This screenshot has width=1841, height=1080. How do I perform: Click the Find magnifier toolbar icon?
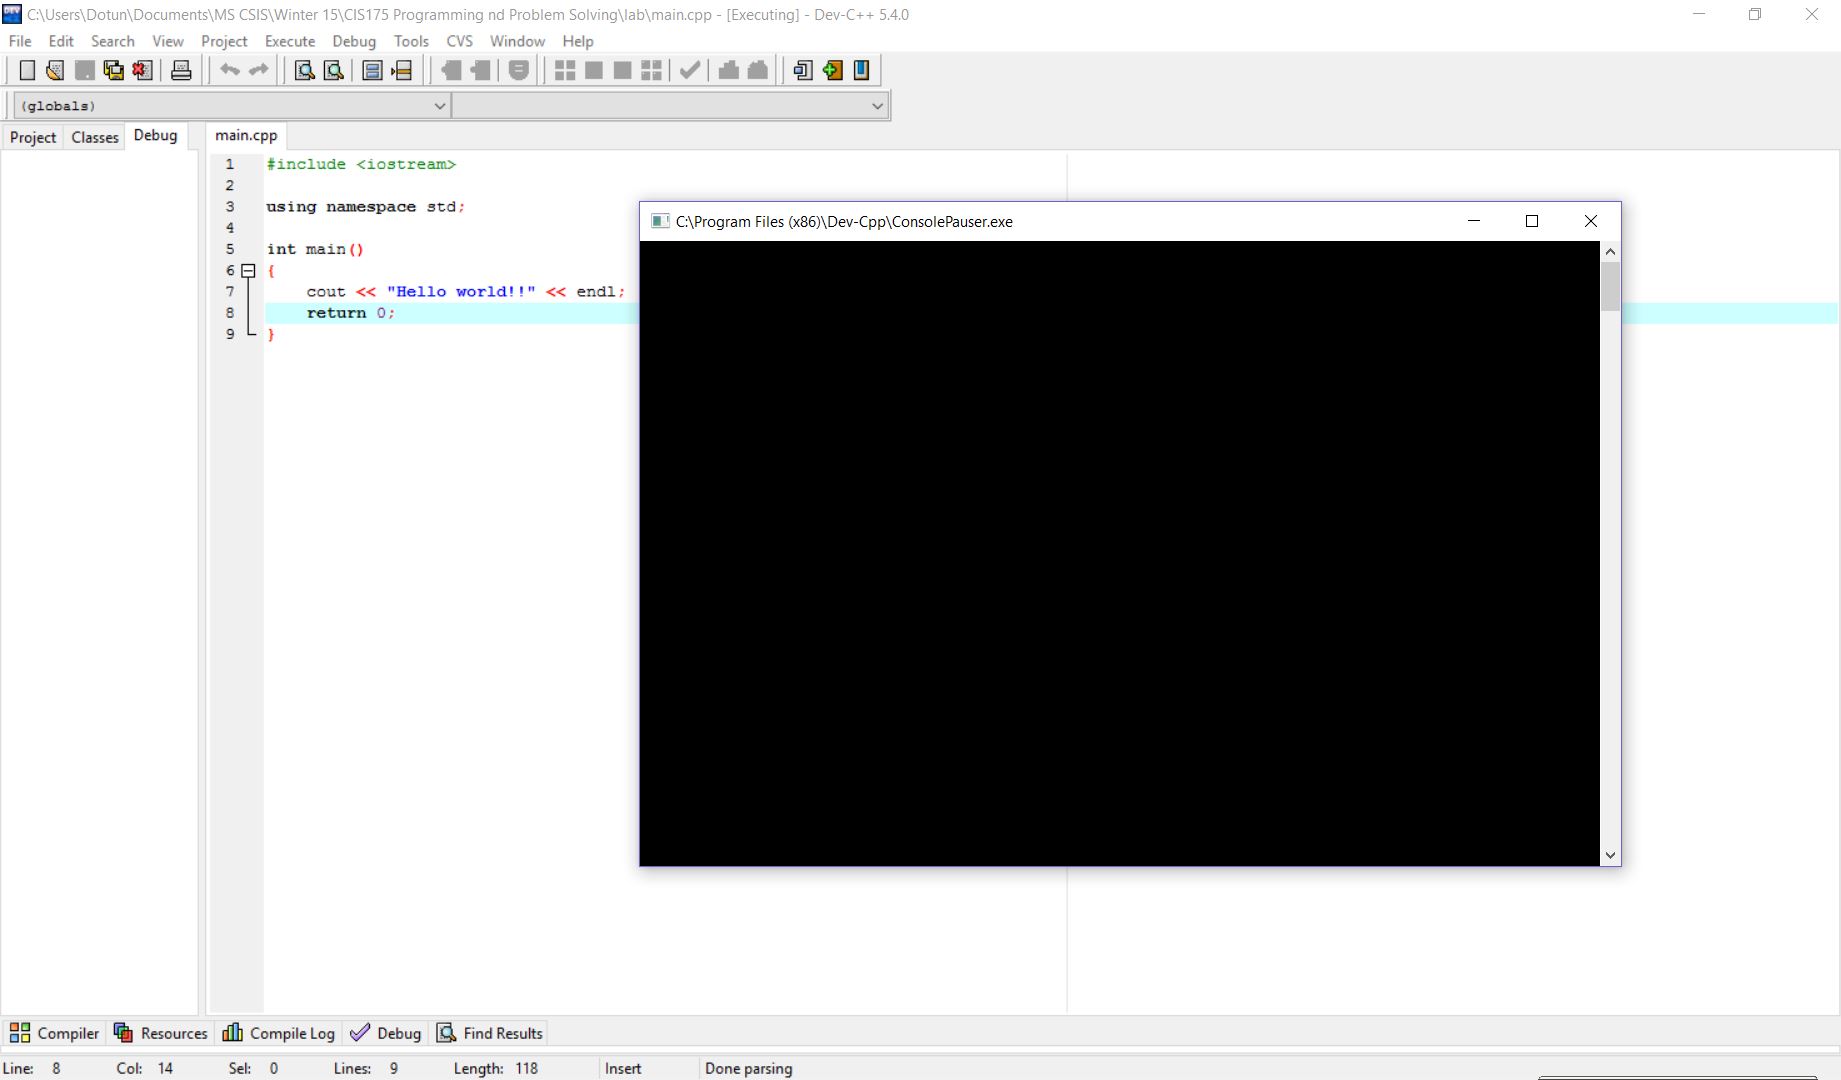coord(304,70)
